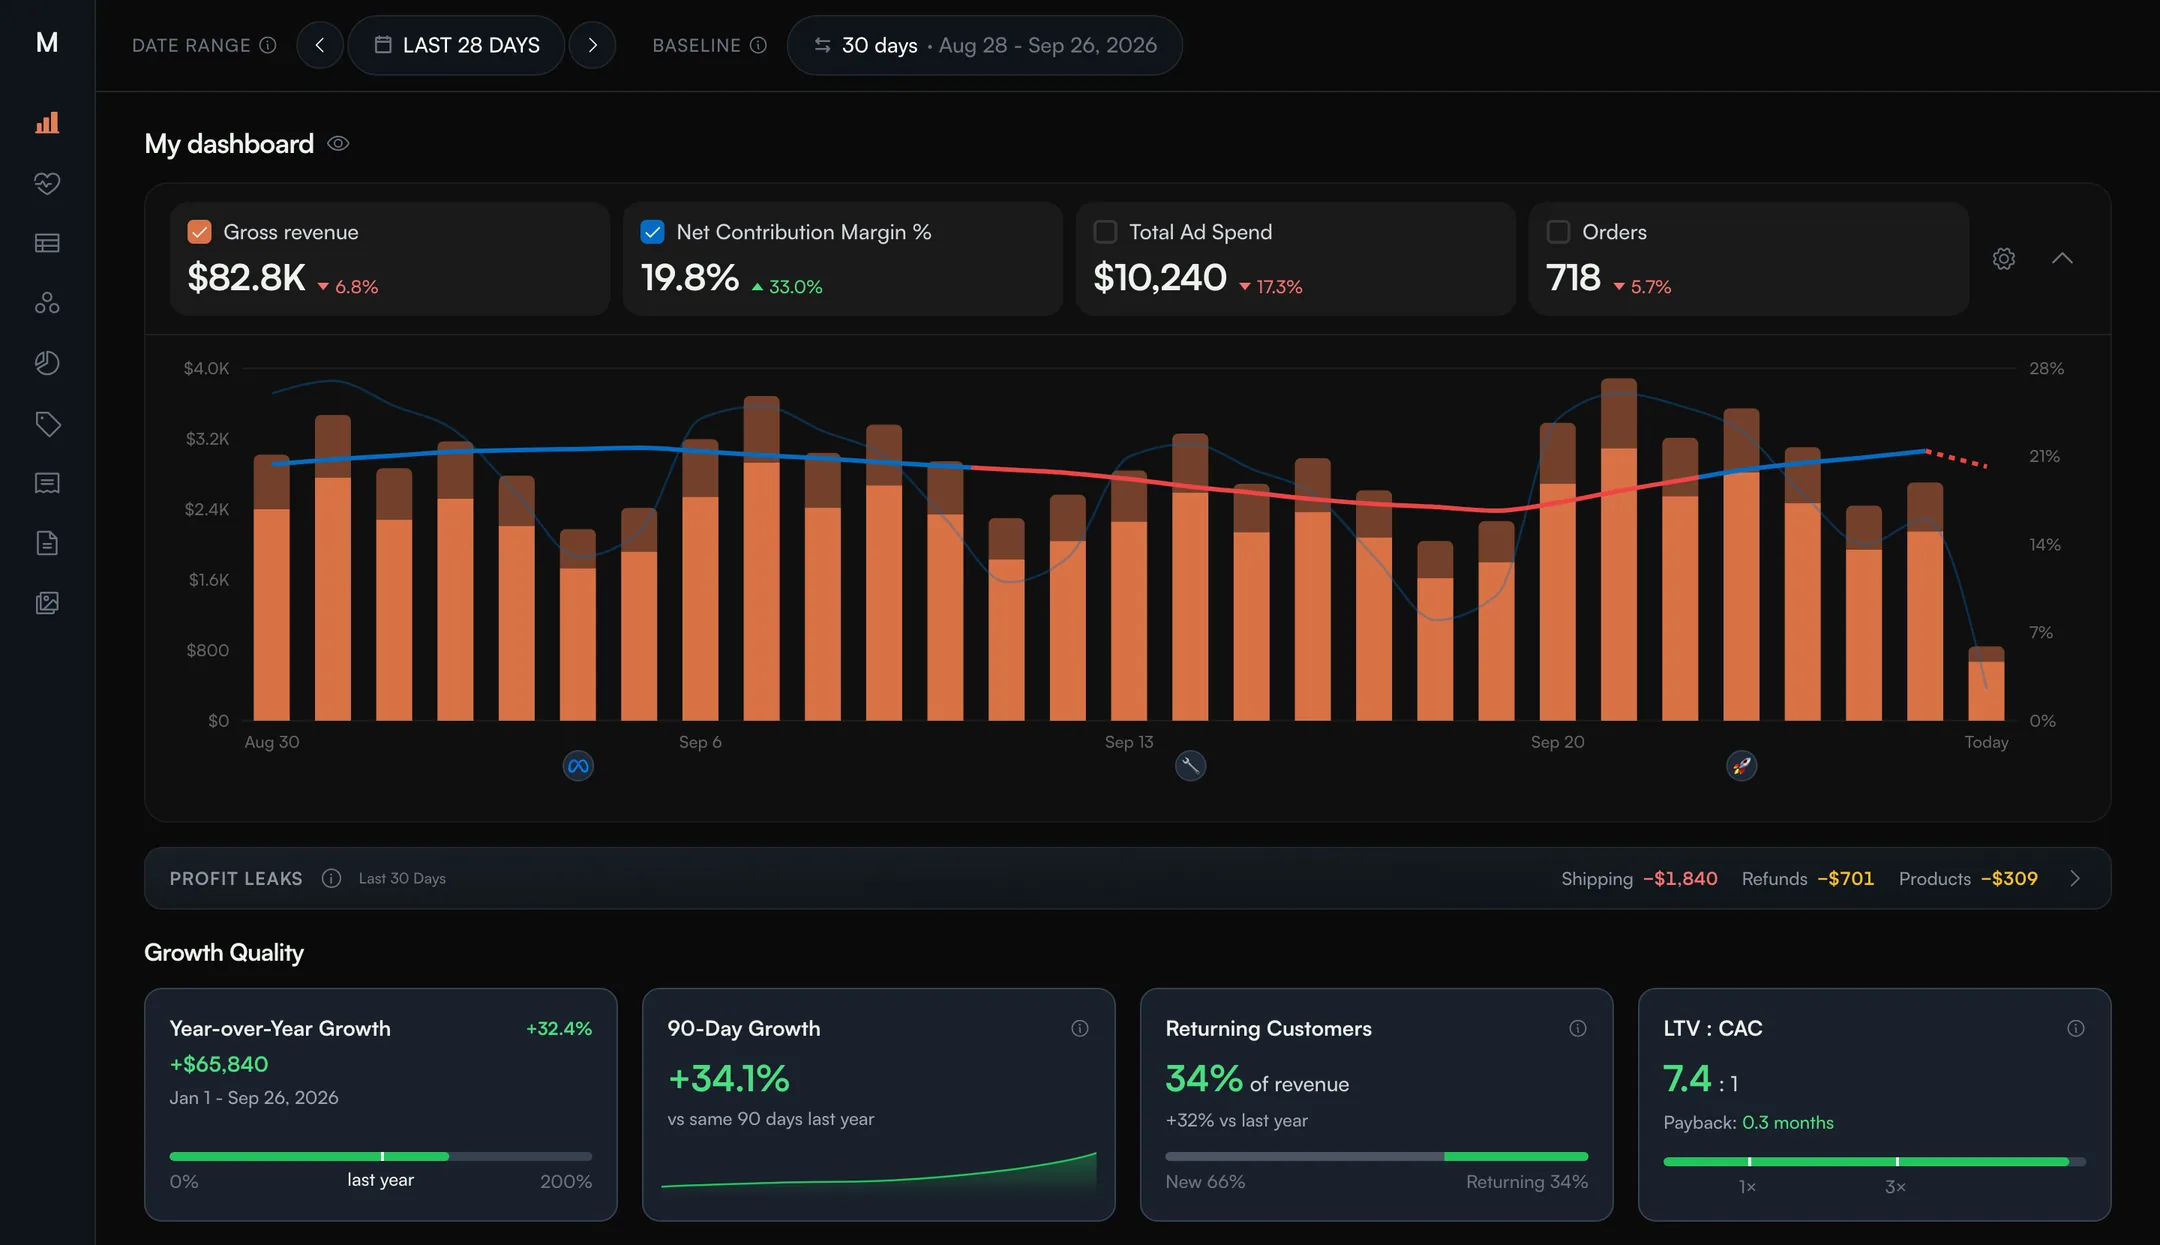Click the rocket launch marker below chart
This screenshot has height=1245, width=2160.
click(1742, 766)
